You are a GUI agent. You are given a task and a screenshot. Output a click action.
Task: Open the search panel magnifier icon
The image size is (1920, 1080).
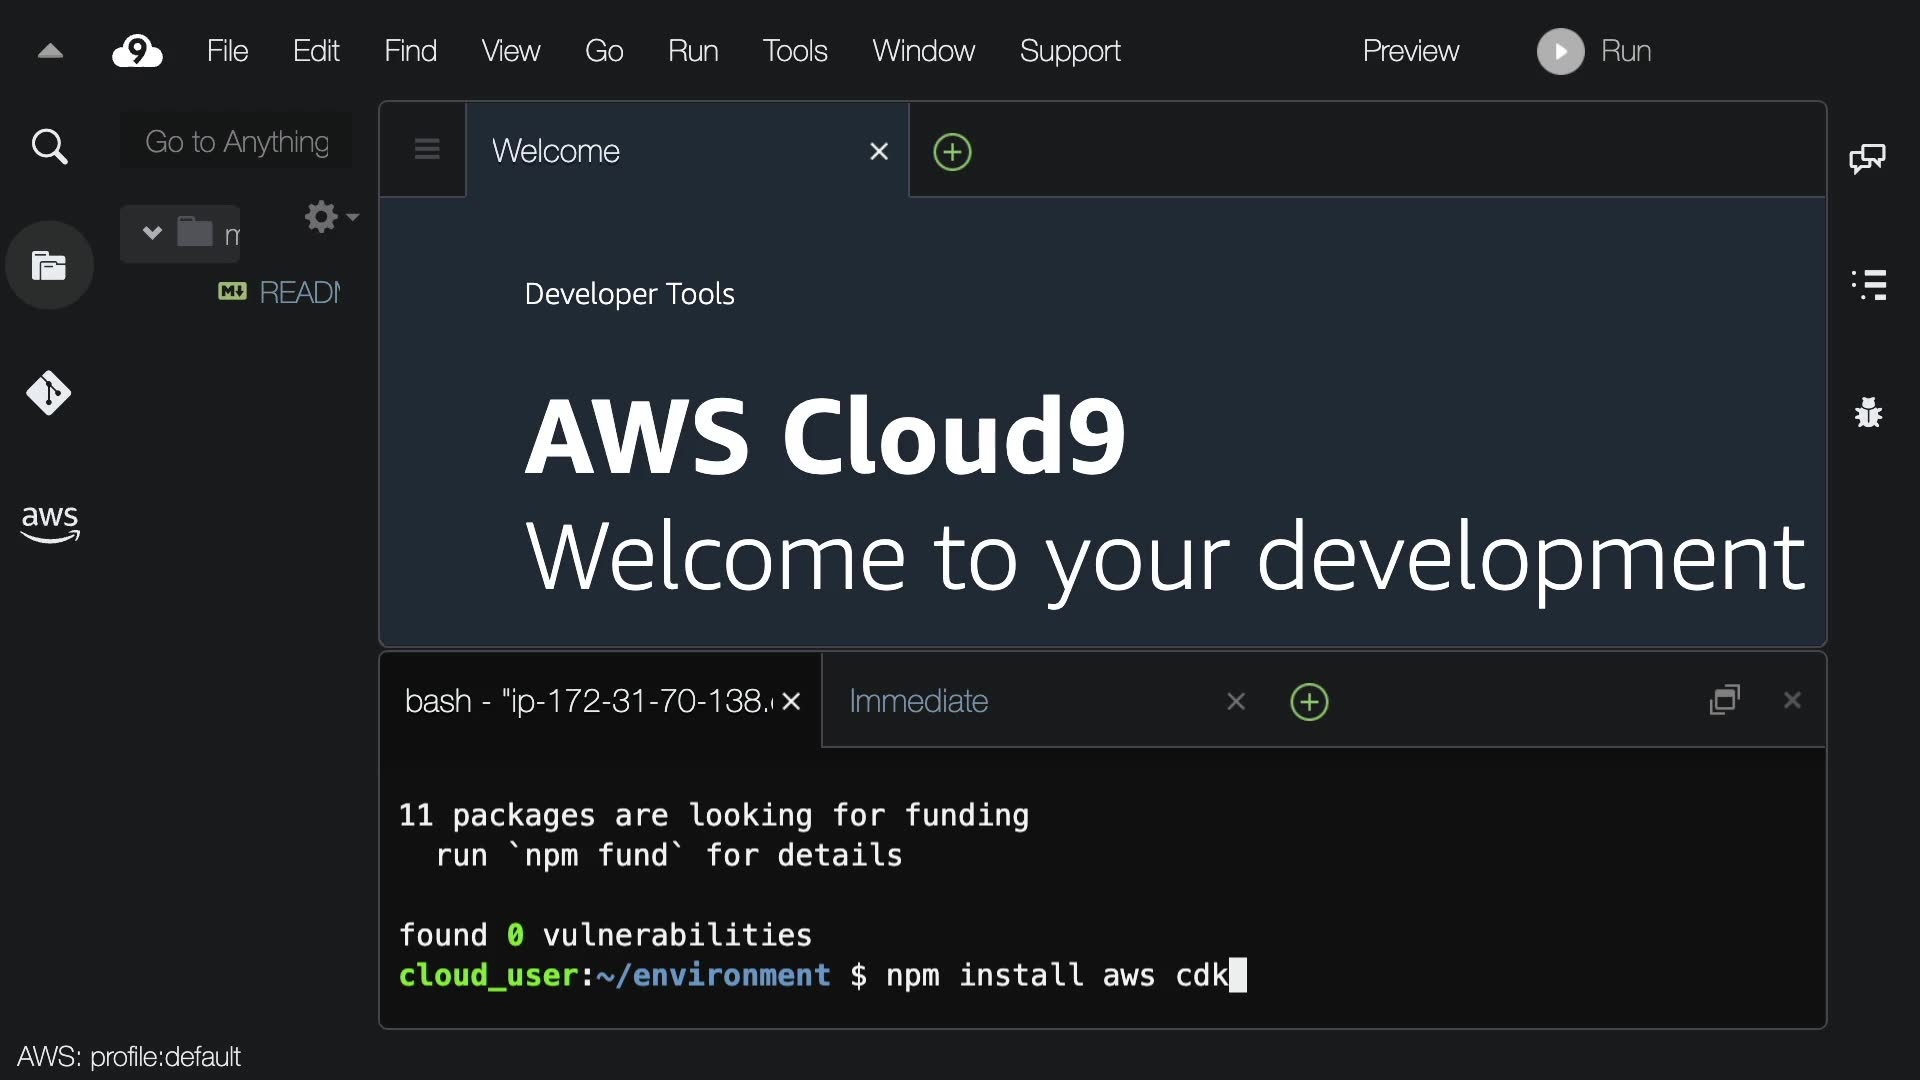coord(49,147)
